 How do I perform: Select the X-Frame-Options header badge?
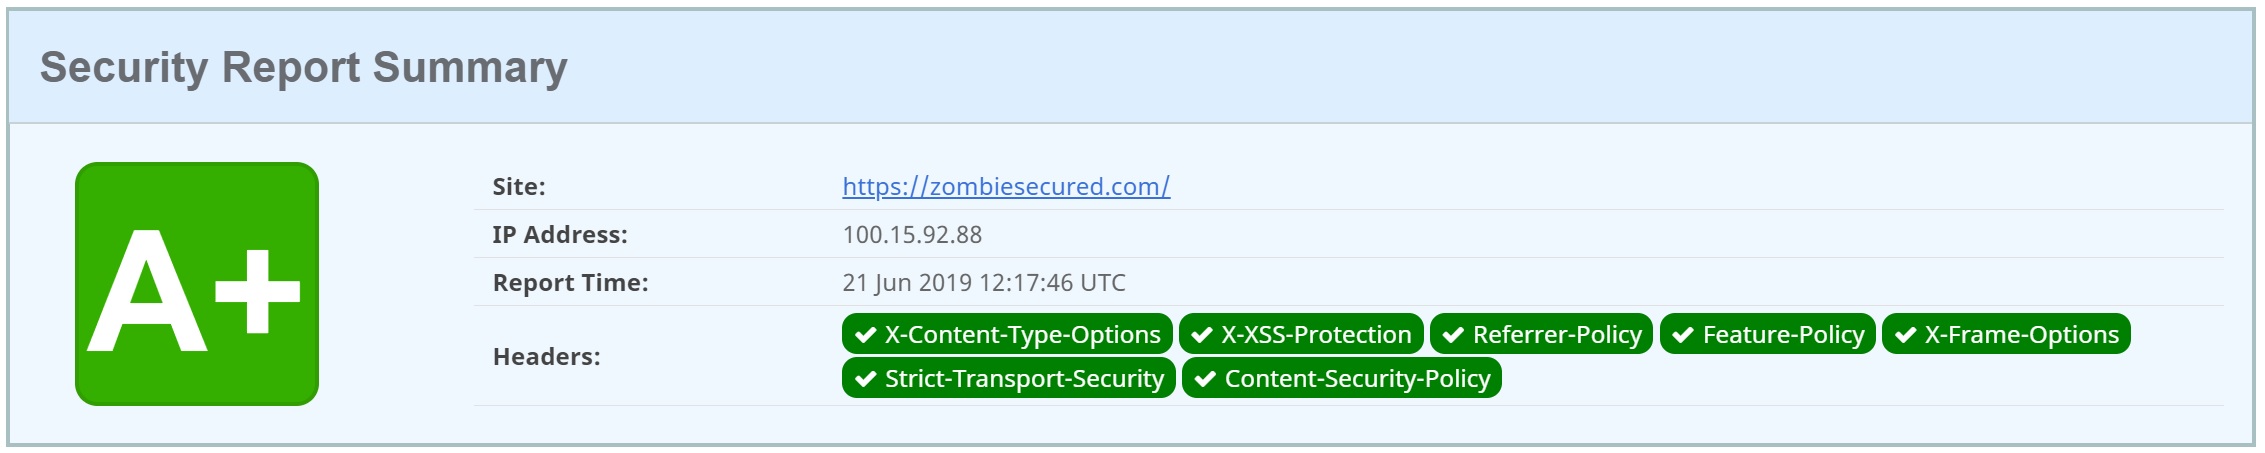pyautogui.click(x=2006, y=334)
